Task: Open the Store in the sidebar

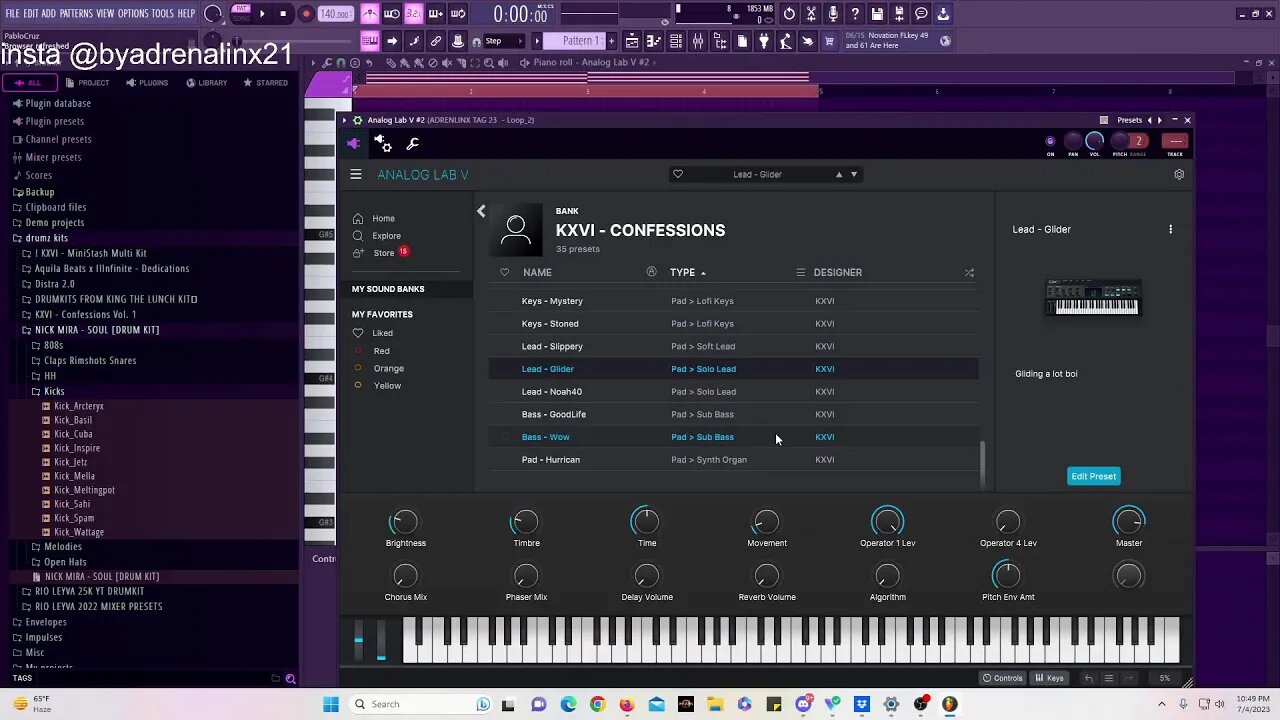Action: click(383, 253)
